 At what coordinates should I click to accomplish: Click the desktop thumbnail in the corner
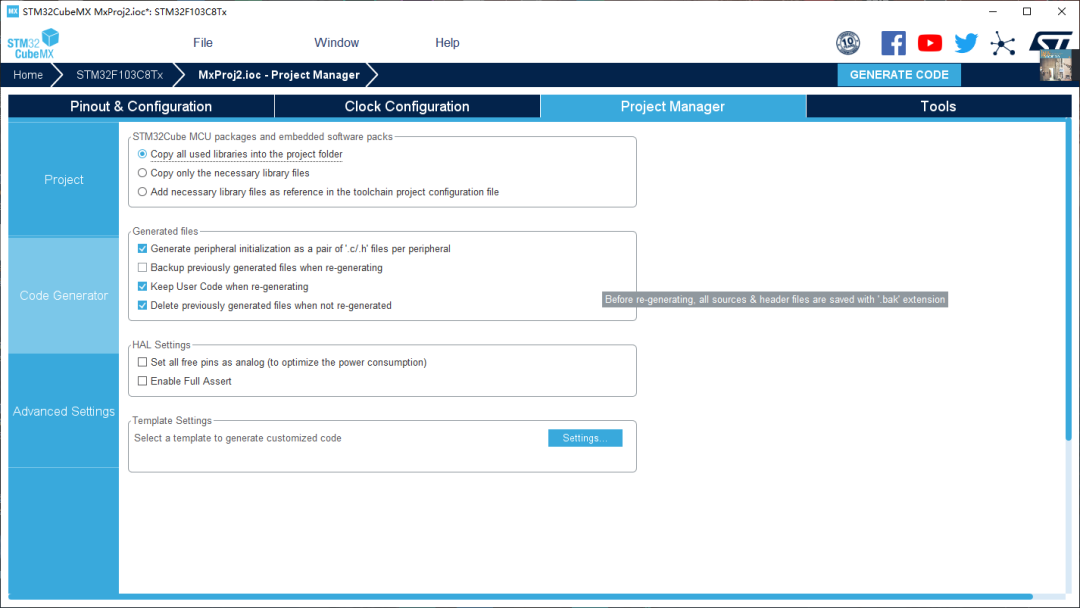point(1055,65)
